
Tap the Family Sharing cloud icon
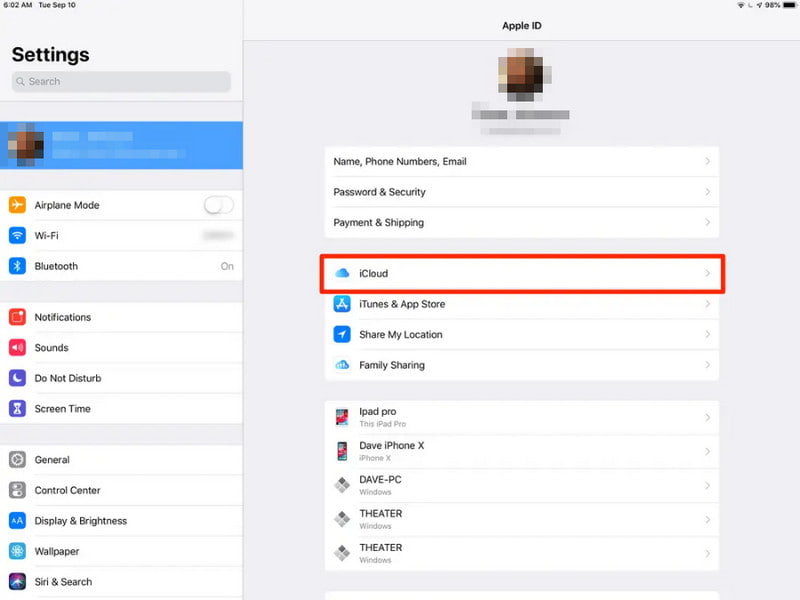point(342,365)
